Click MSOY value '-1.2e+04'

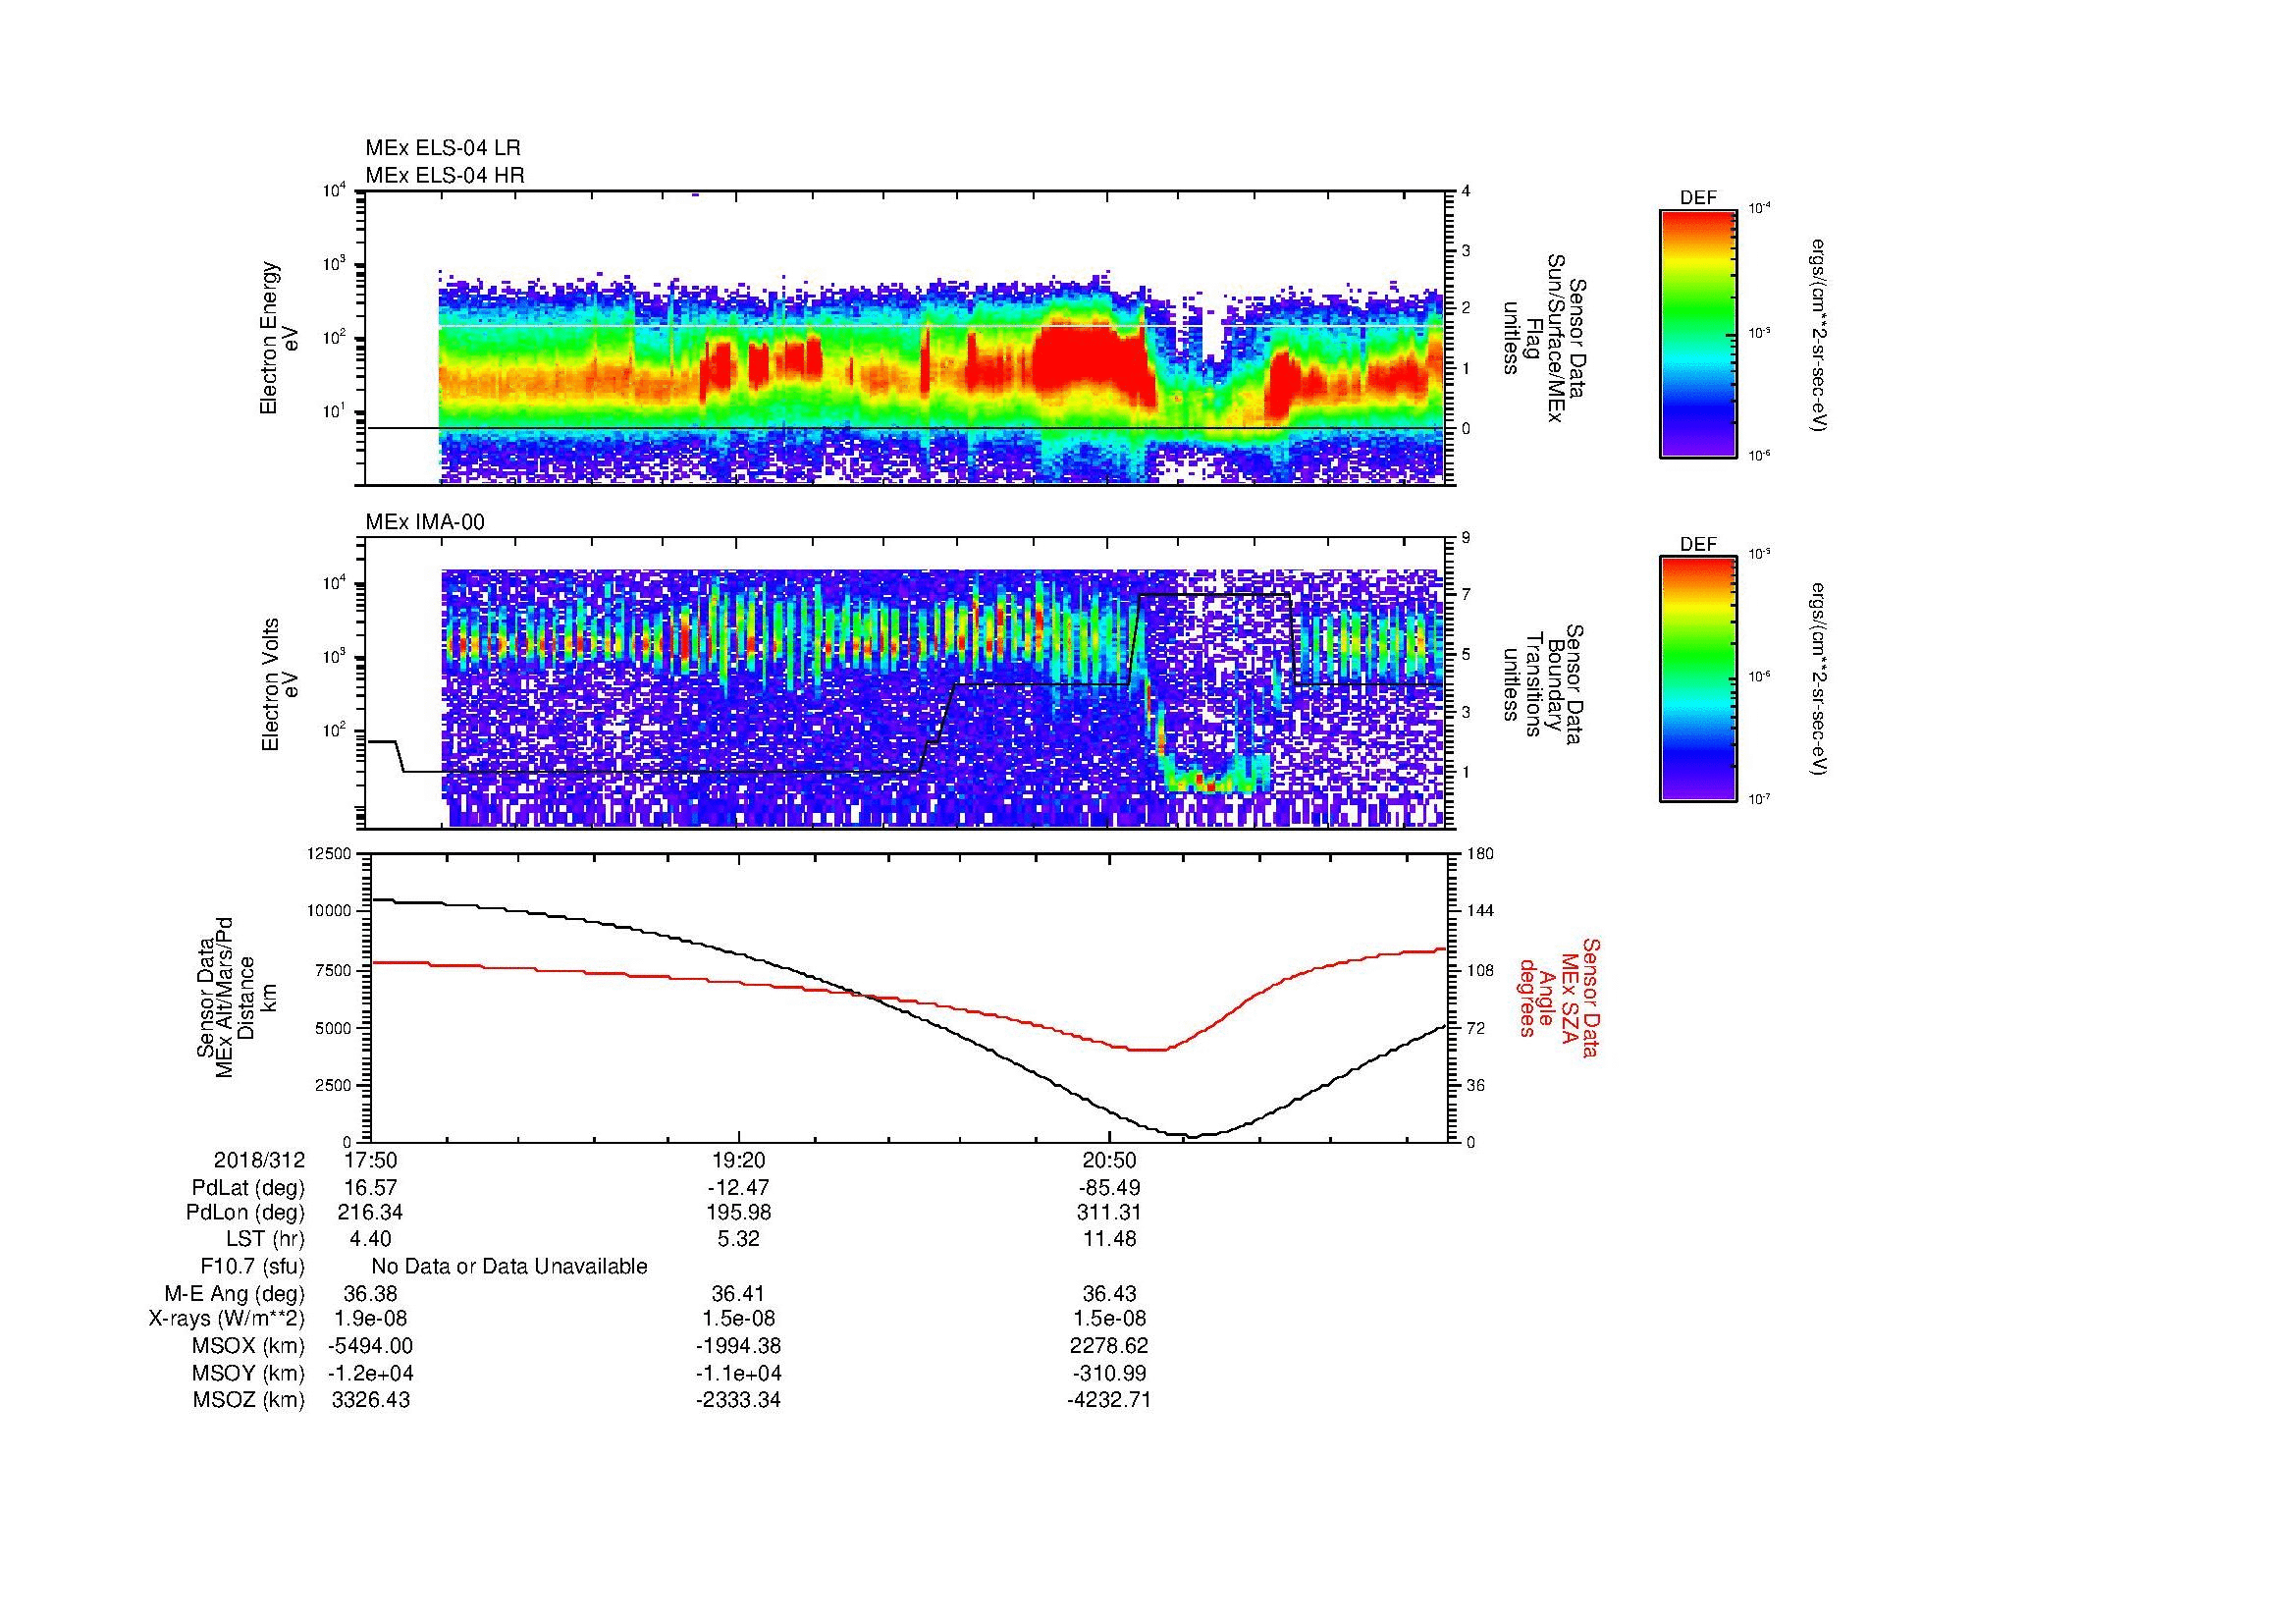click(371, 1373)
